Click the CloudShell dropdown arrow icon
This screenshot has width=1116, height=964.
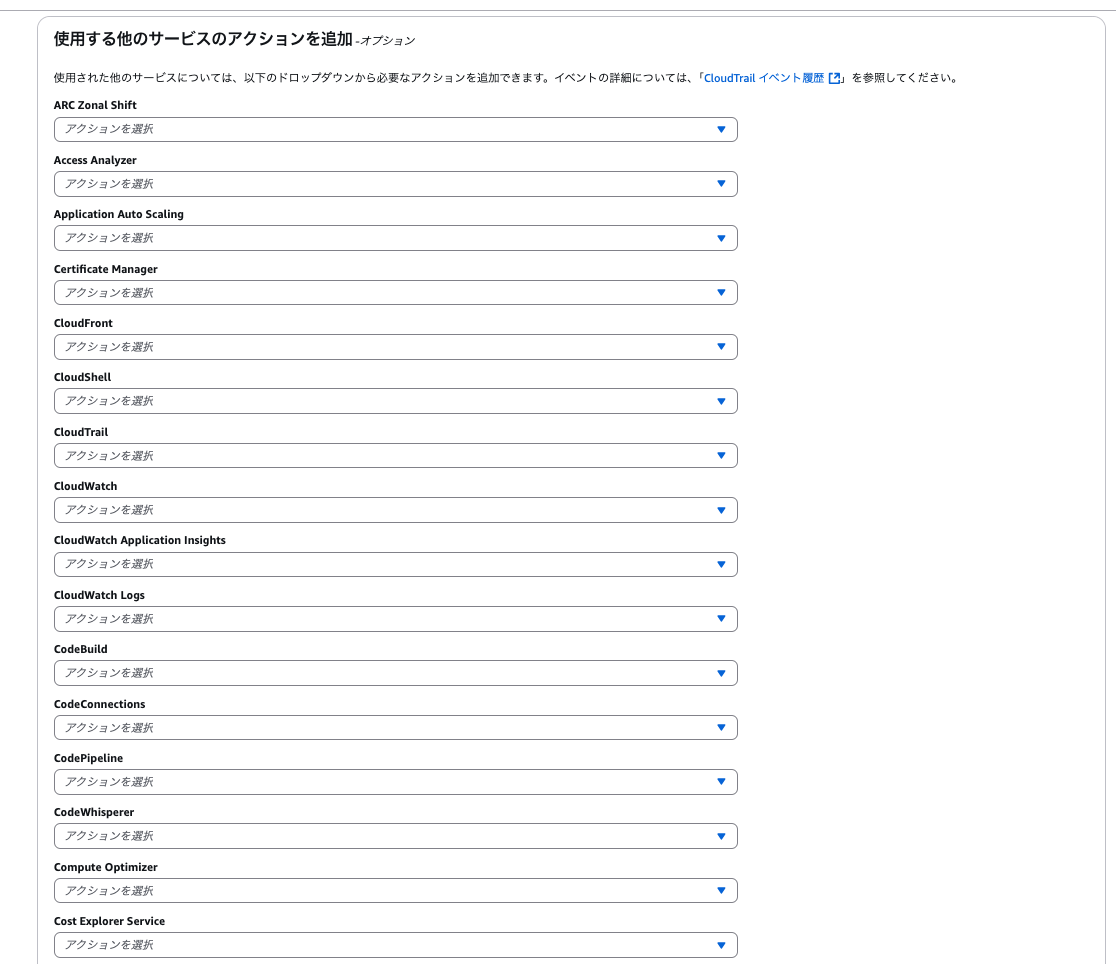721,401
